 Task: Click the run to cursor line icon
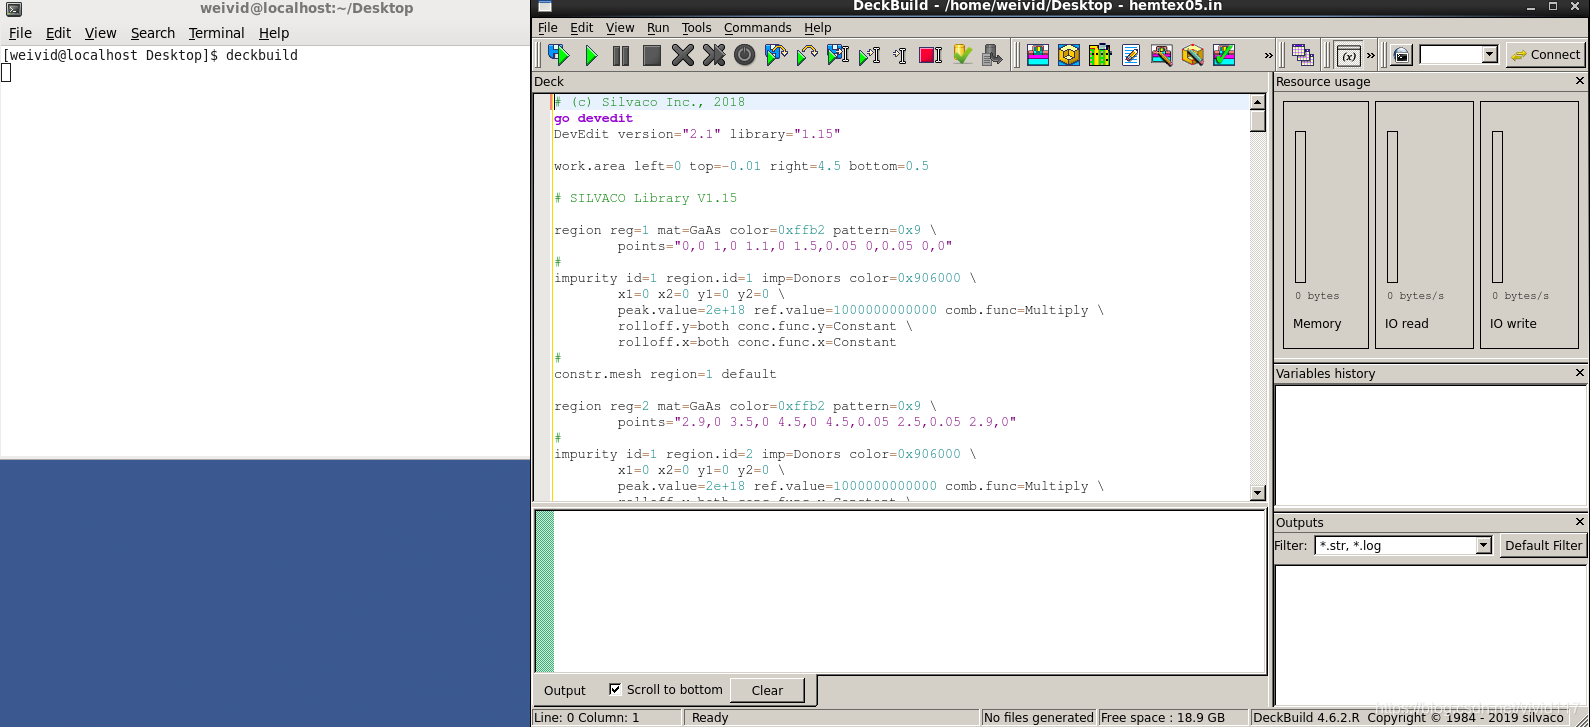tap(869, 55)
